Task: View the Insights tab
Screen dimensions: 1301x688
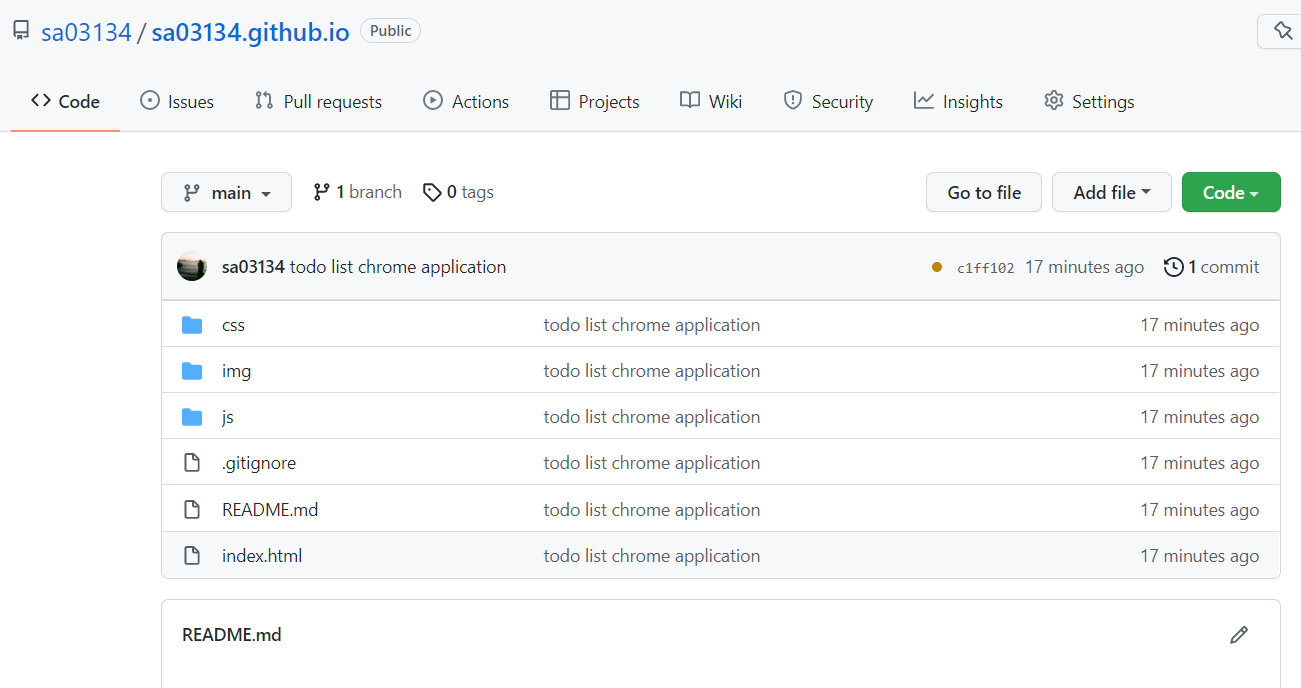Action: pyautogui.click(x=958, y=101)
